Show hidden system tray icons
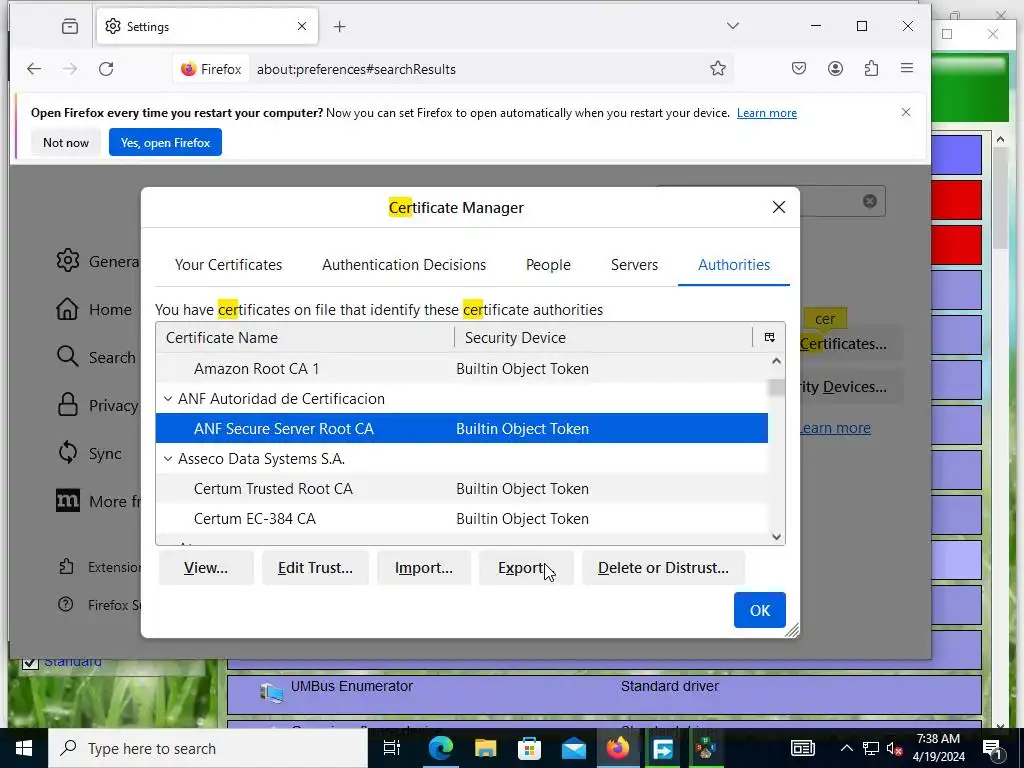This screenshot has height=768, width=1024. 846,748
